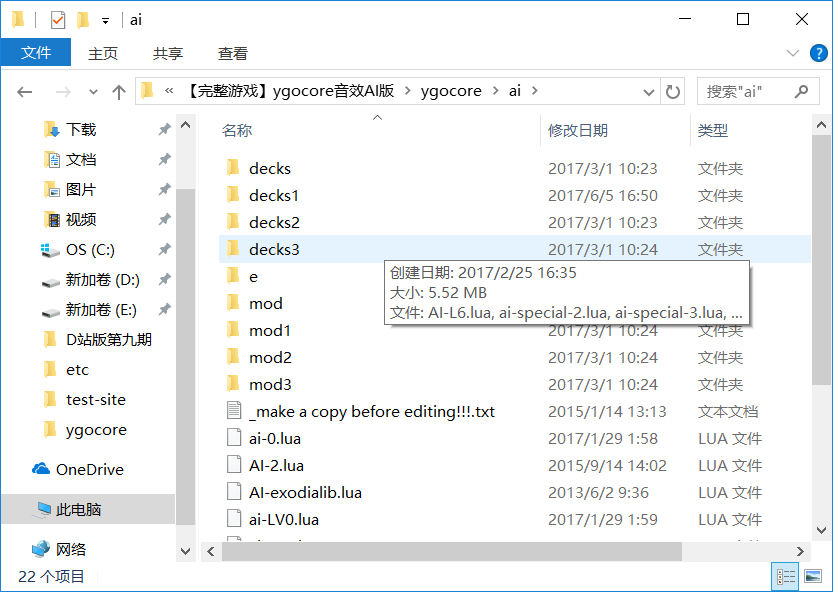Open 图片 in quick access

pos(81,189)
